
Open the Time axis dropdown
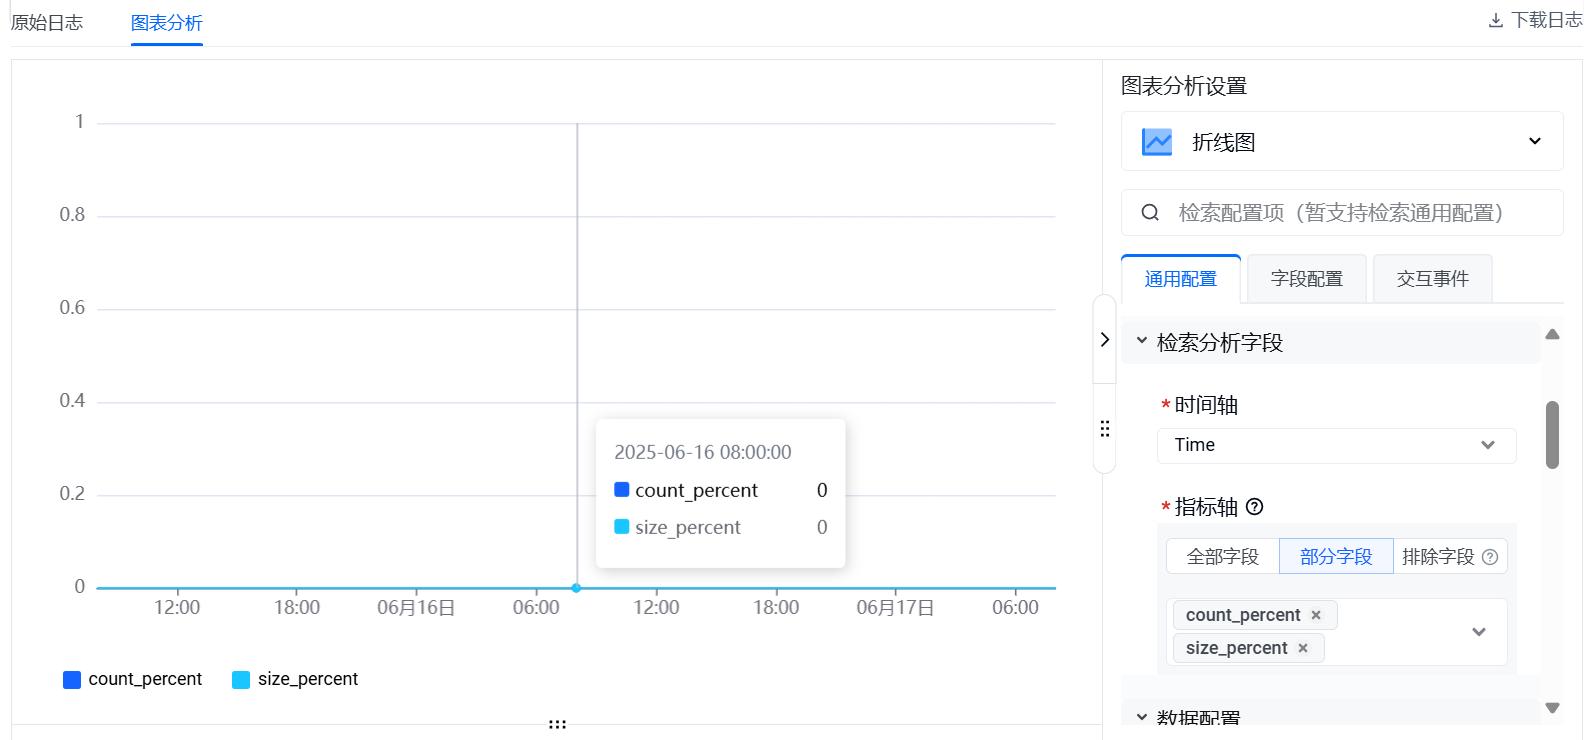pyautogui.click(x=1336, y=445)
